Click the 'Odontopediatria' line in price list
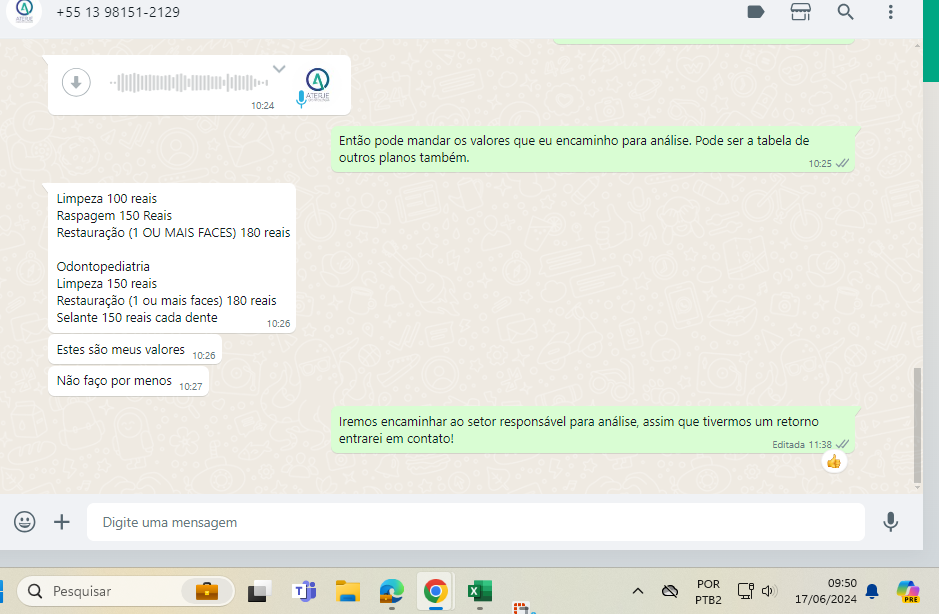939x614 pixels. click(103, 267)
